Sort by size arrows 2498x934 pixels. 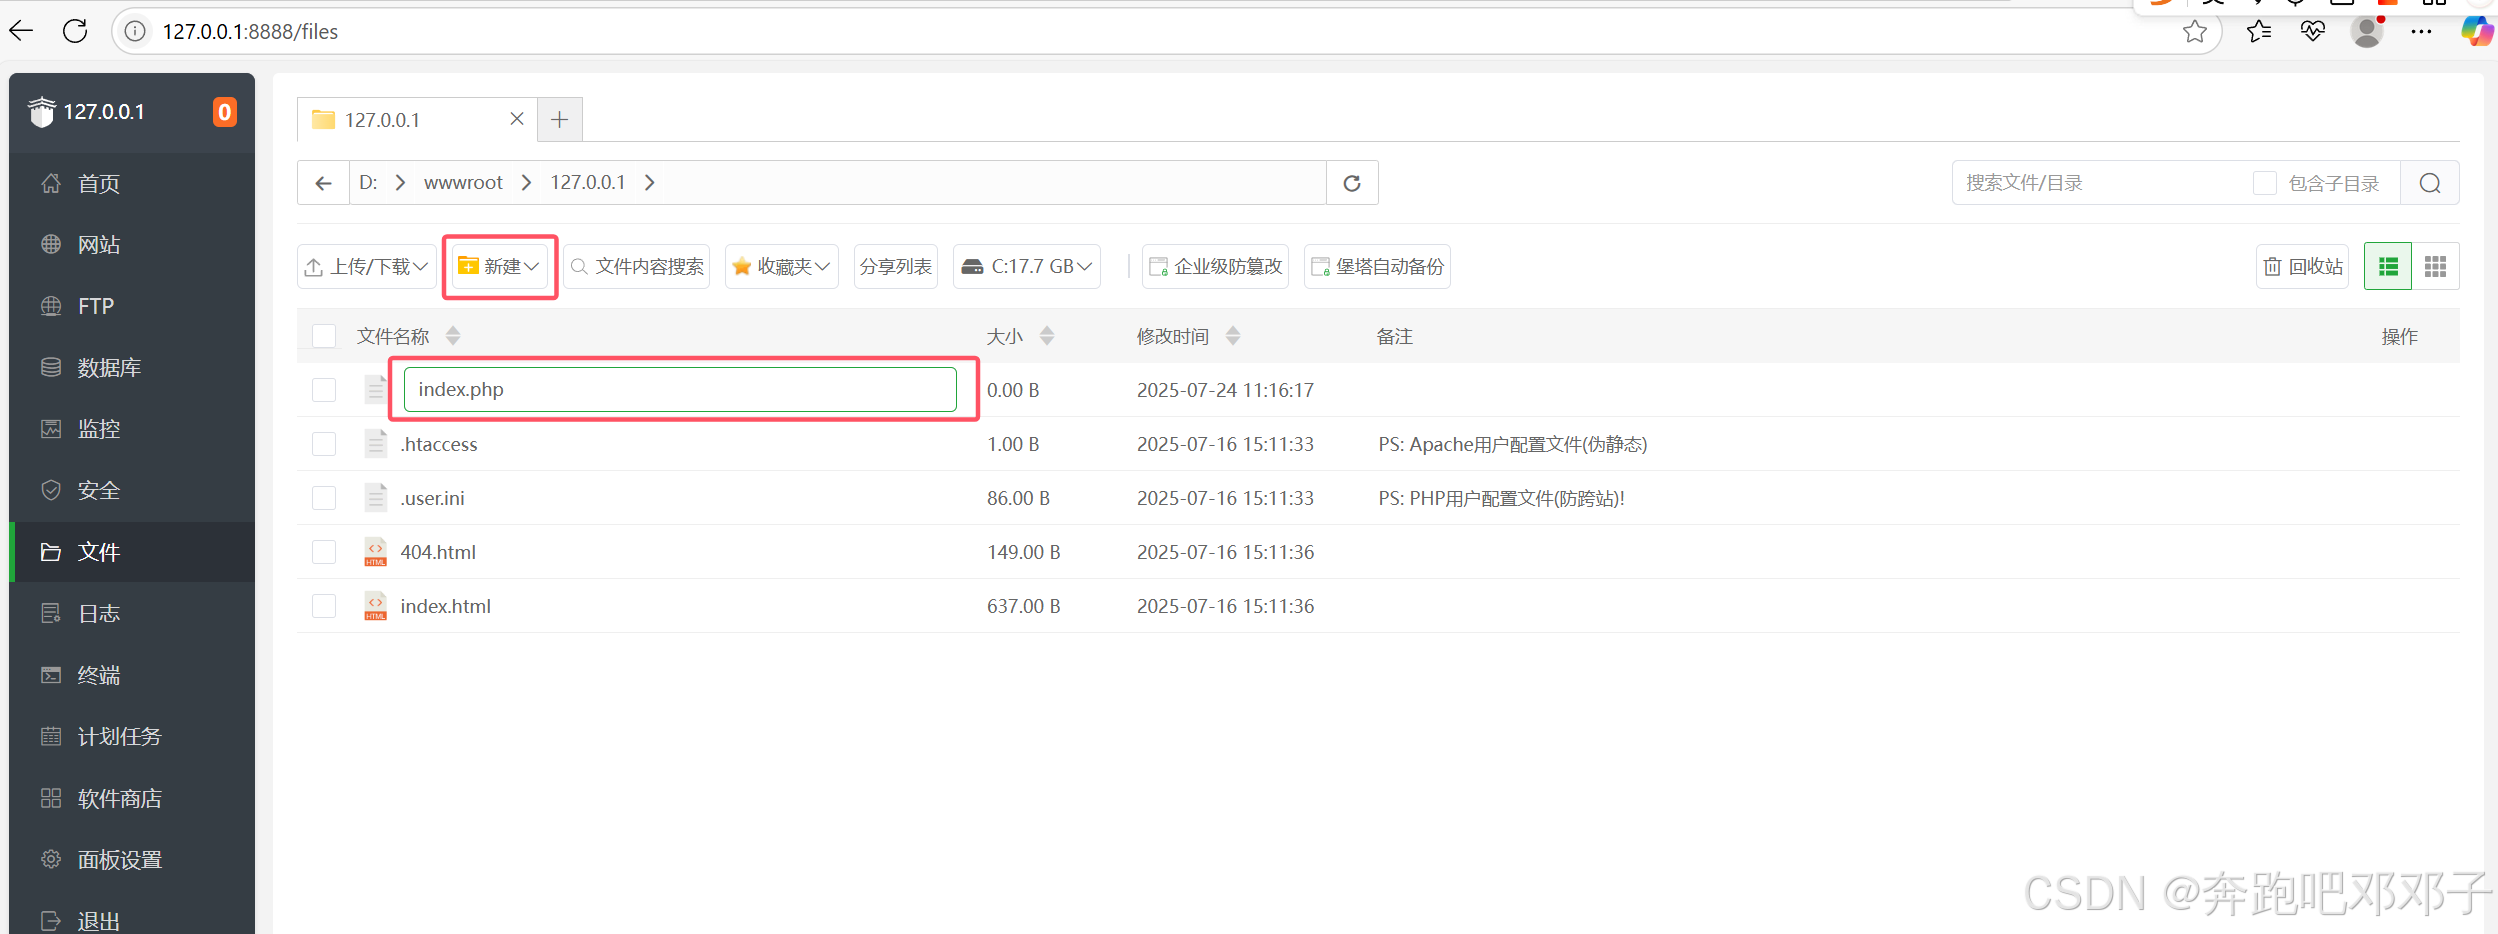tap(1047, 336)
